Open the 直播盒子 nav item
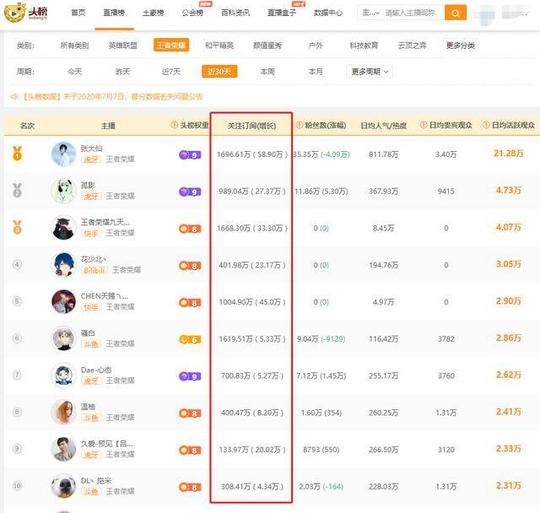This screenshot has width=540, height=513. pyautogui.click(x=282, y=13)
